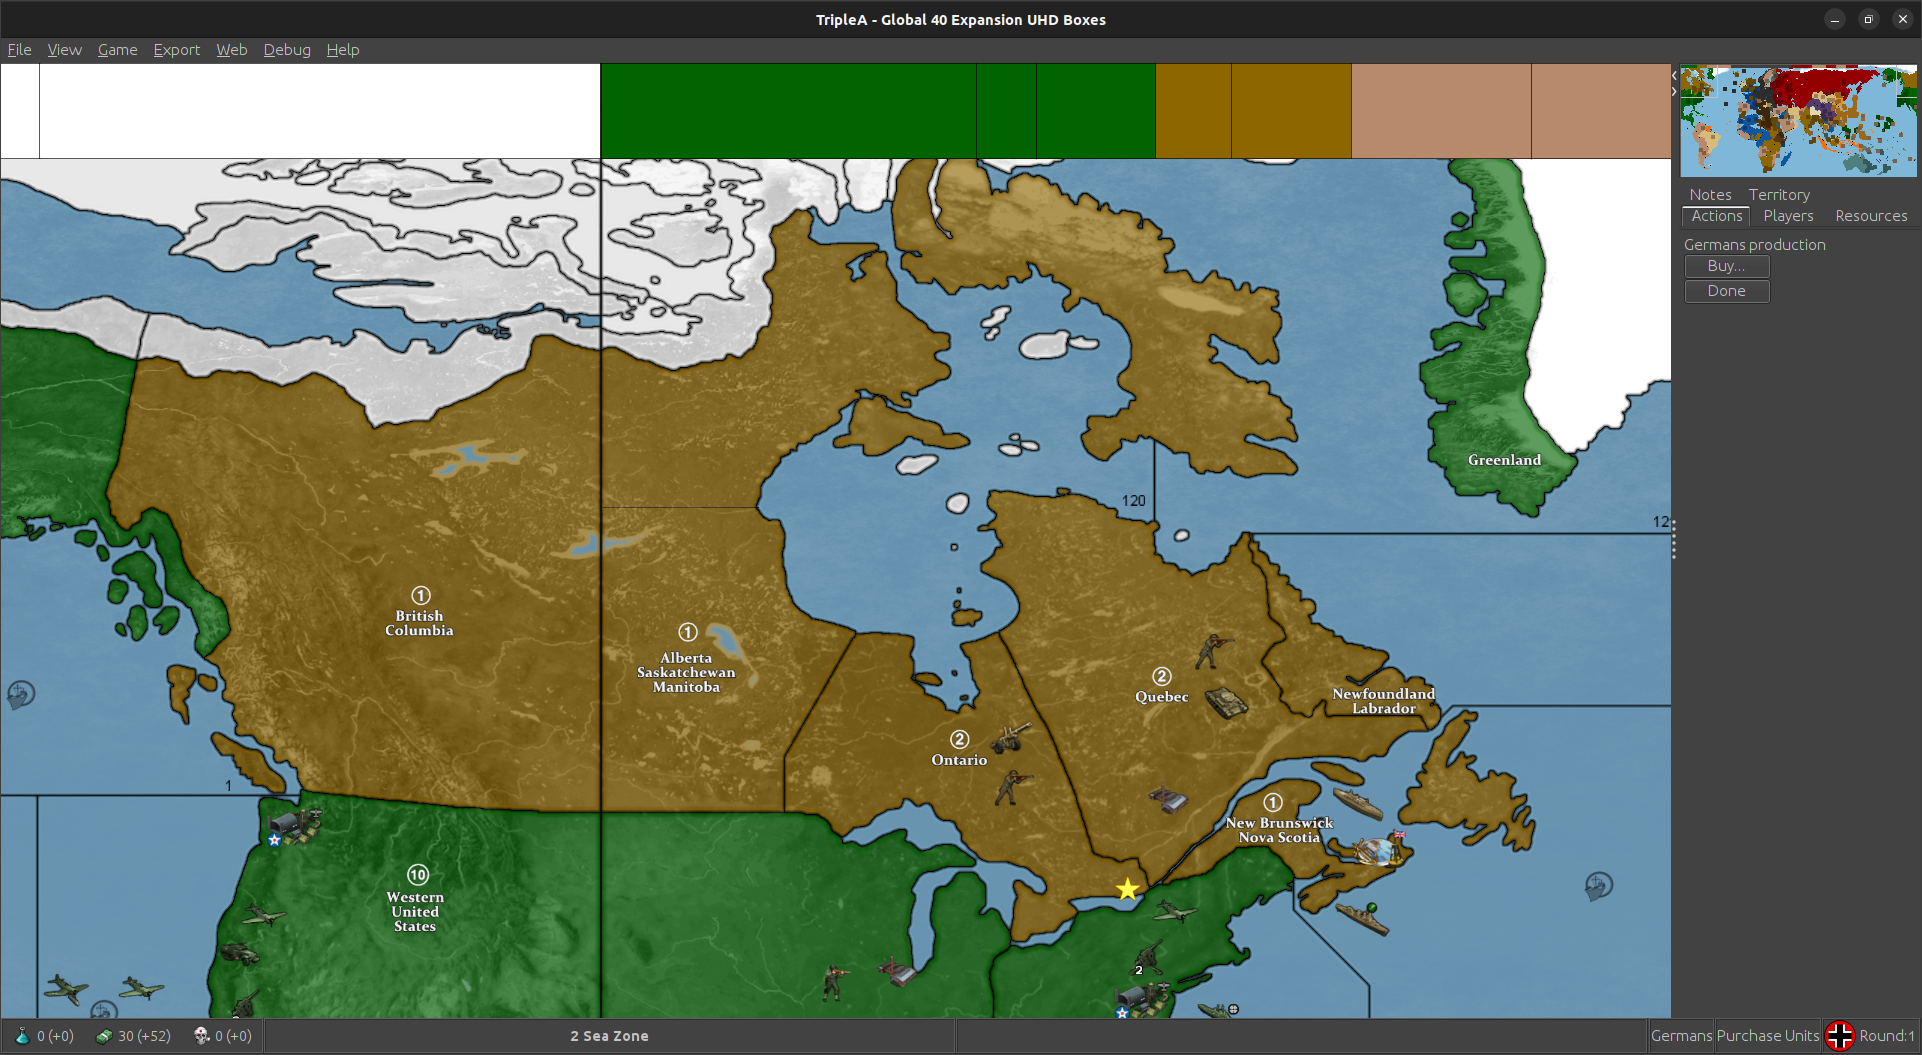Click the Western United States label

click(x=415, y=912)
